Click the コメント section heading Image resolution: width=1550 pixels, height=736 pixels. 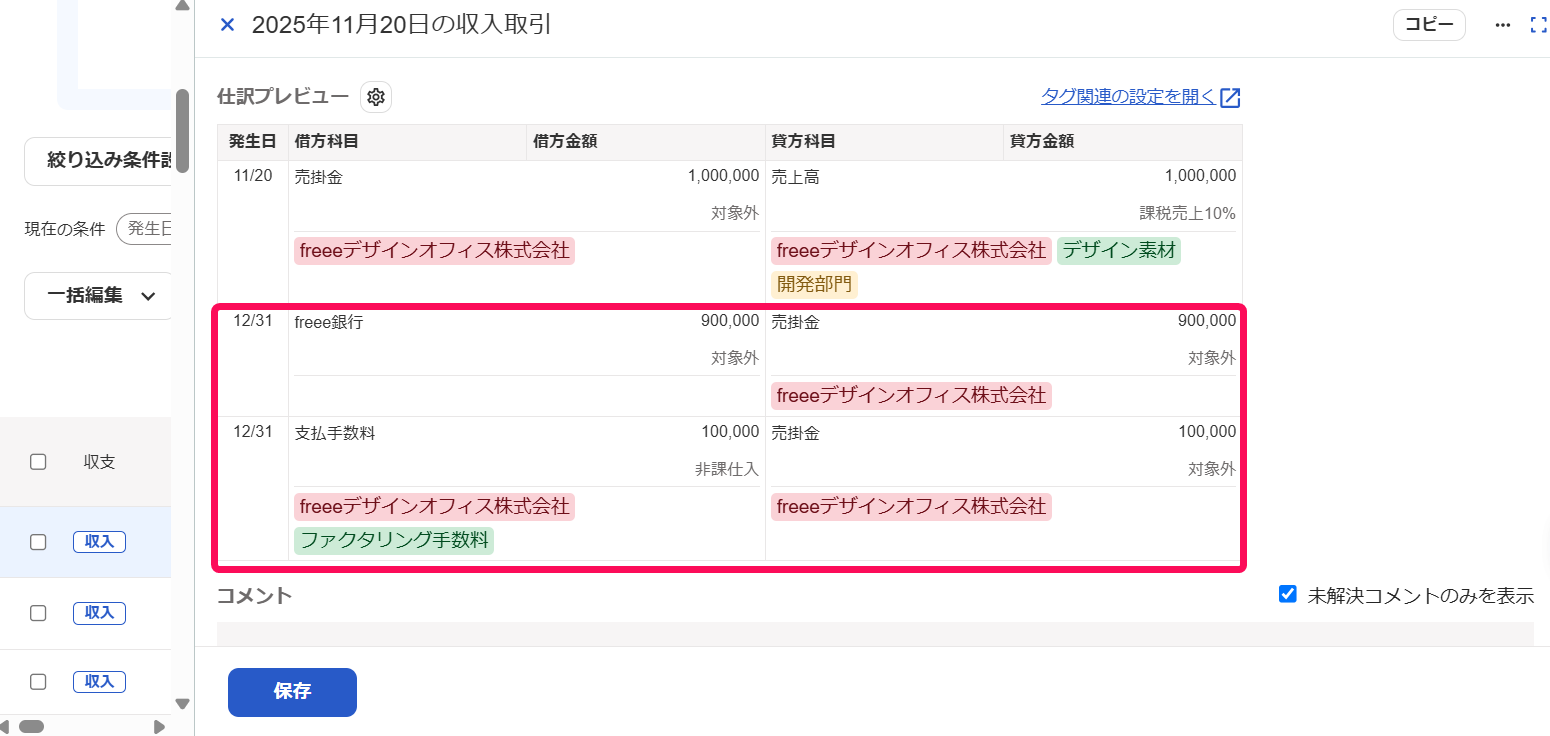click(255, 596)
